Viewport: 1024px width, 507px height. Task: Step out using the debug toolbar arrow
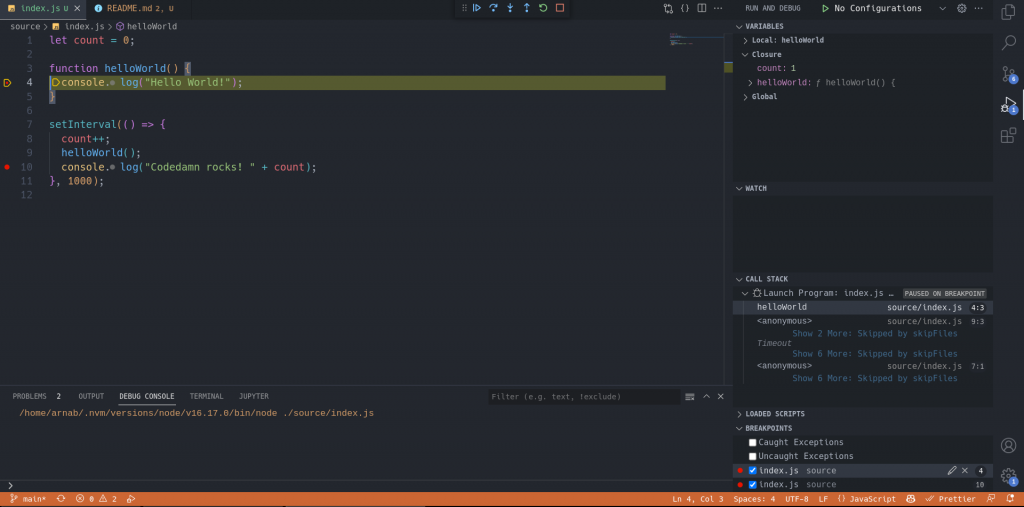(526, 8)
